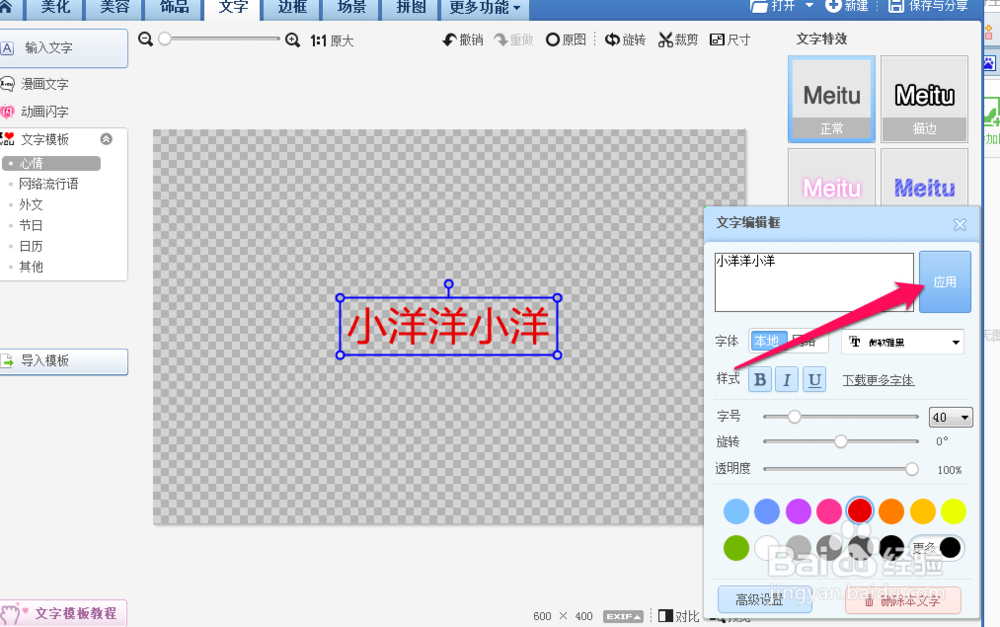Select the 裁剪 crop tool

[x=677, y=39]
